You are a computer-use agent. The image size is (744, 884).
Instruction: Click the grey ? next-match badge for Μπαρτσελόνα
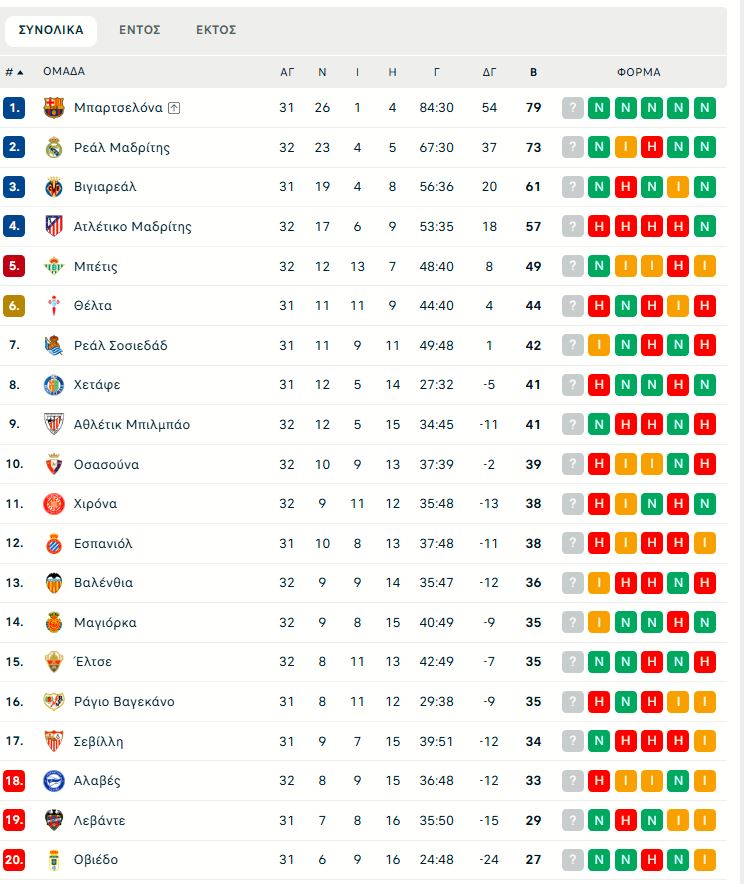click(x=573, y=108)
